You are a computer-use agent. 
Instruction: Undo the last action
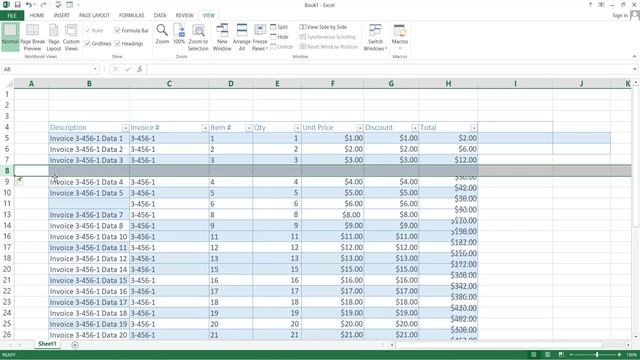[x=29, y=5]
